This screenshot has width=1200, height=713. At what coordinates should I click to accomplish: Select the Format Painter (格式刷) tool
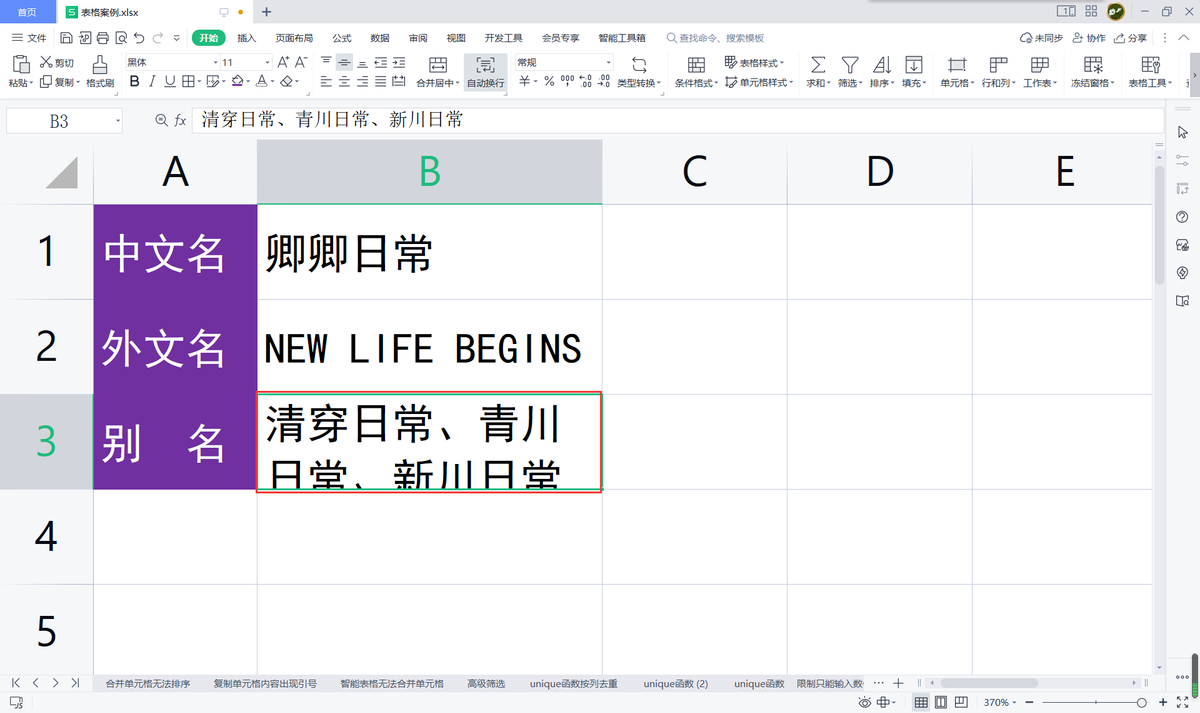[100, 72]
